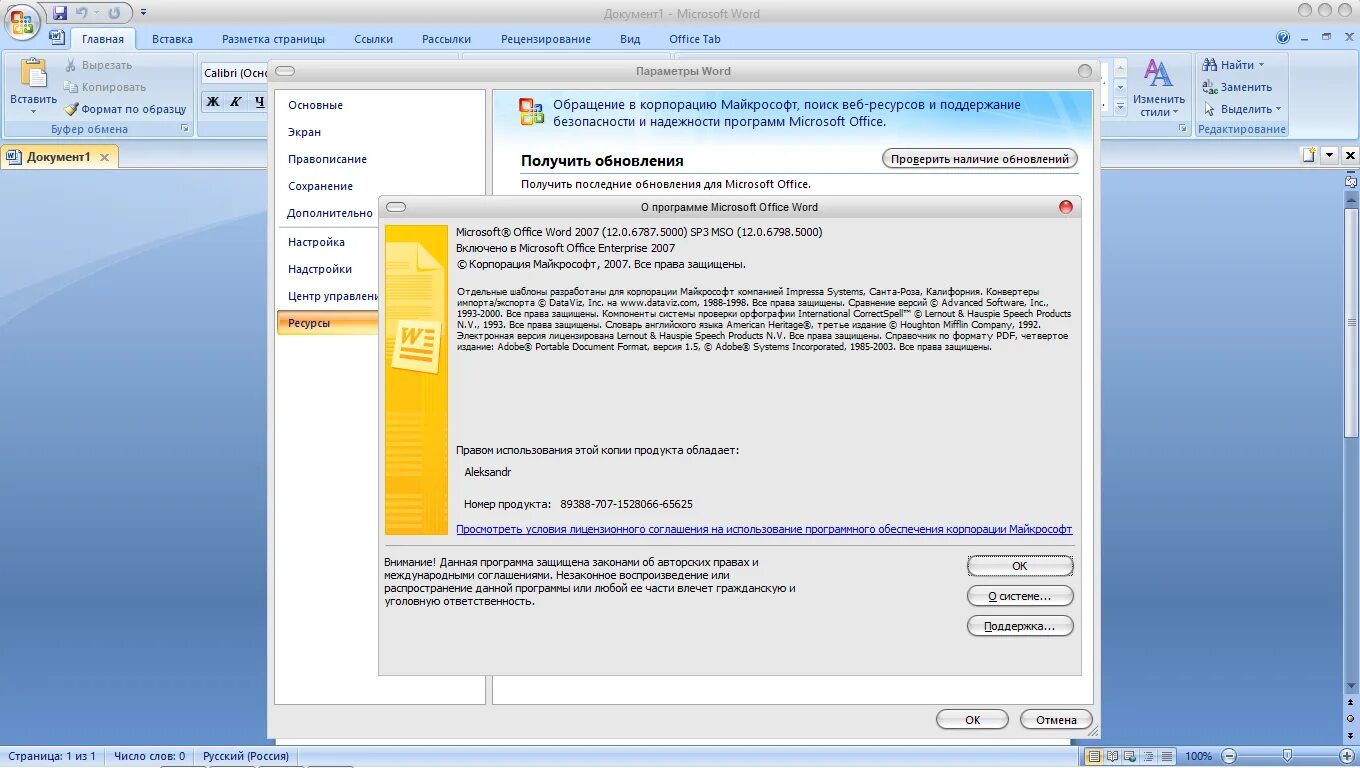Click the Paste clipboard icon
Image resolution: width=1360 pixels, height=768 pixels.
[34, 73]
